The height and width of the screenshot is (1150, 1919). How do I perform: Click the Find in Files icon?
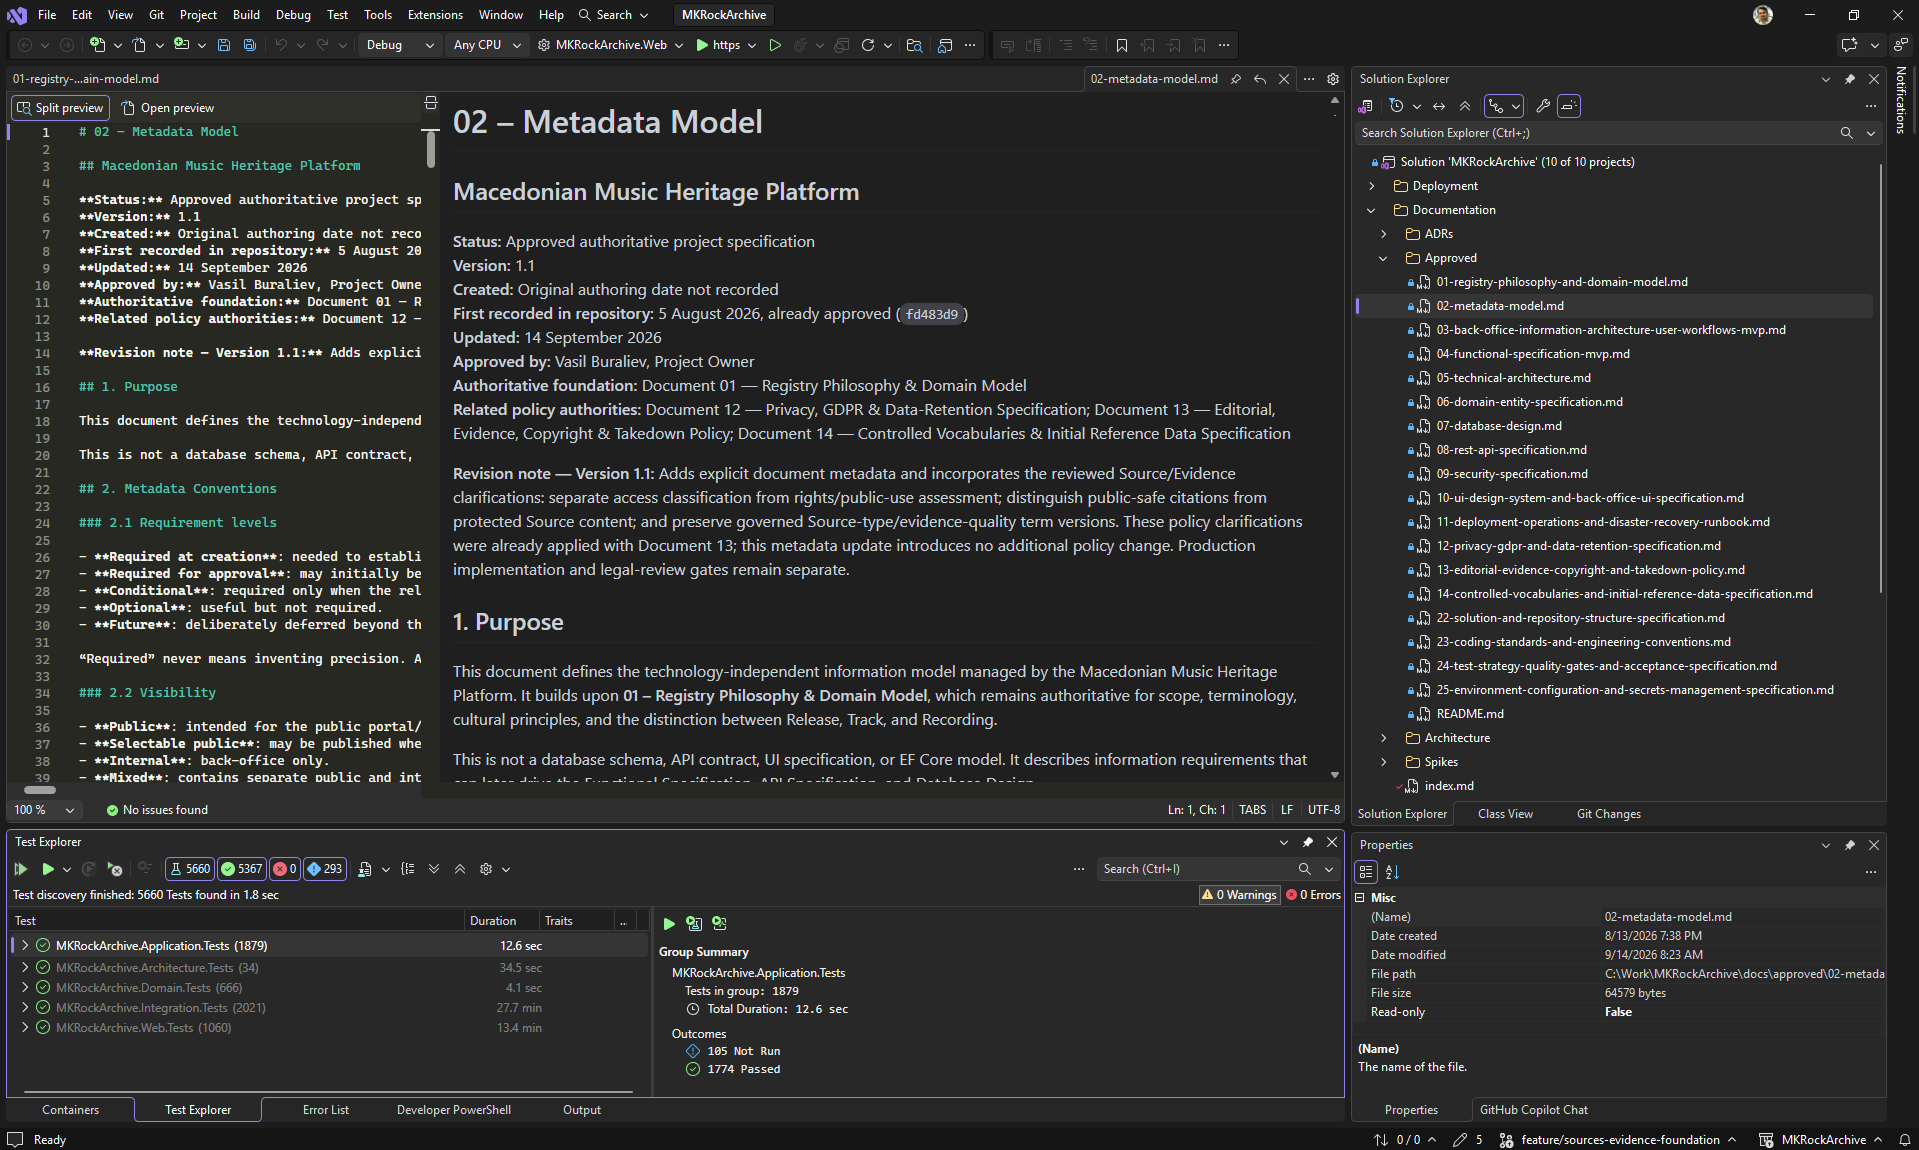pos(914,45)
